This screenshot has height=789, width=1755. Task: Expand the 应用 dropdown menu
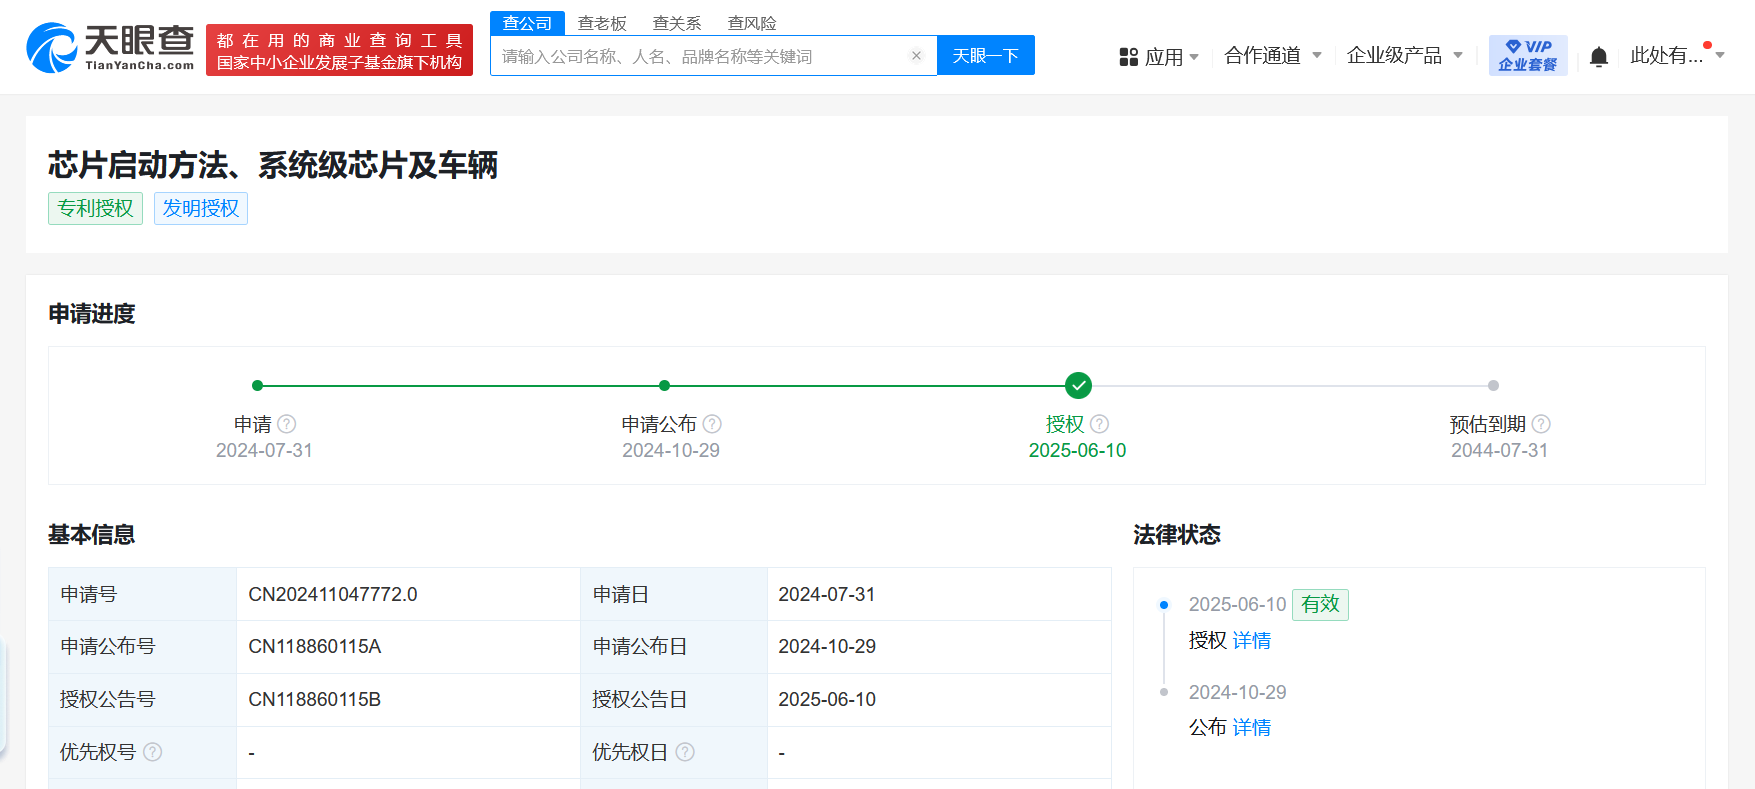[1160, 57]
